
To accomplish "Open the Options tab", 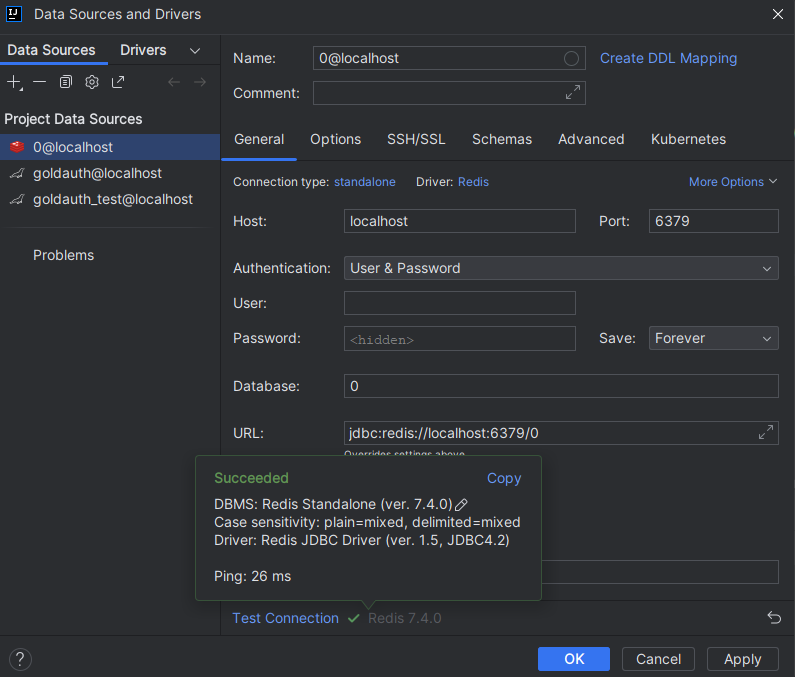I will pyautogui.click(x=336, y=139).
